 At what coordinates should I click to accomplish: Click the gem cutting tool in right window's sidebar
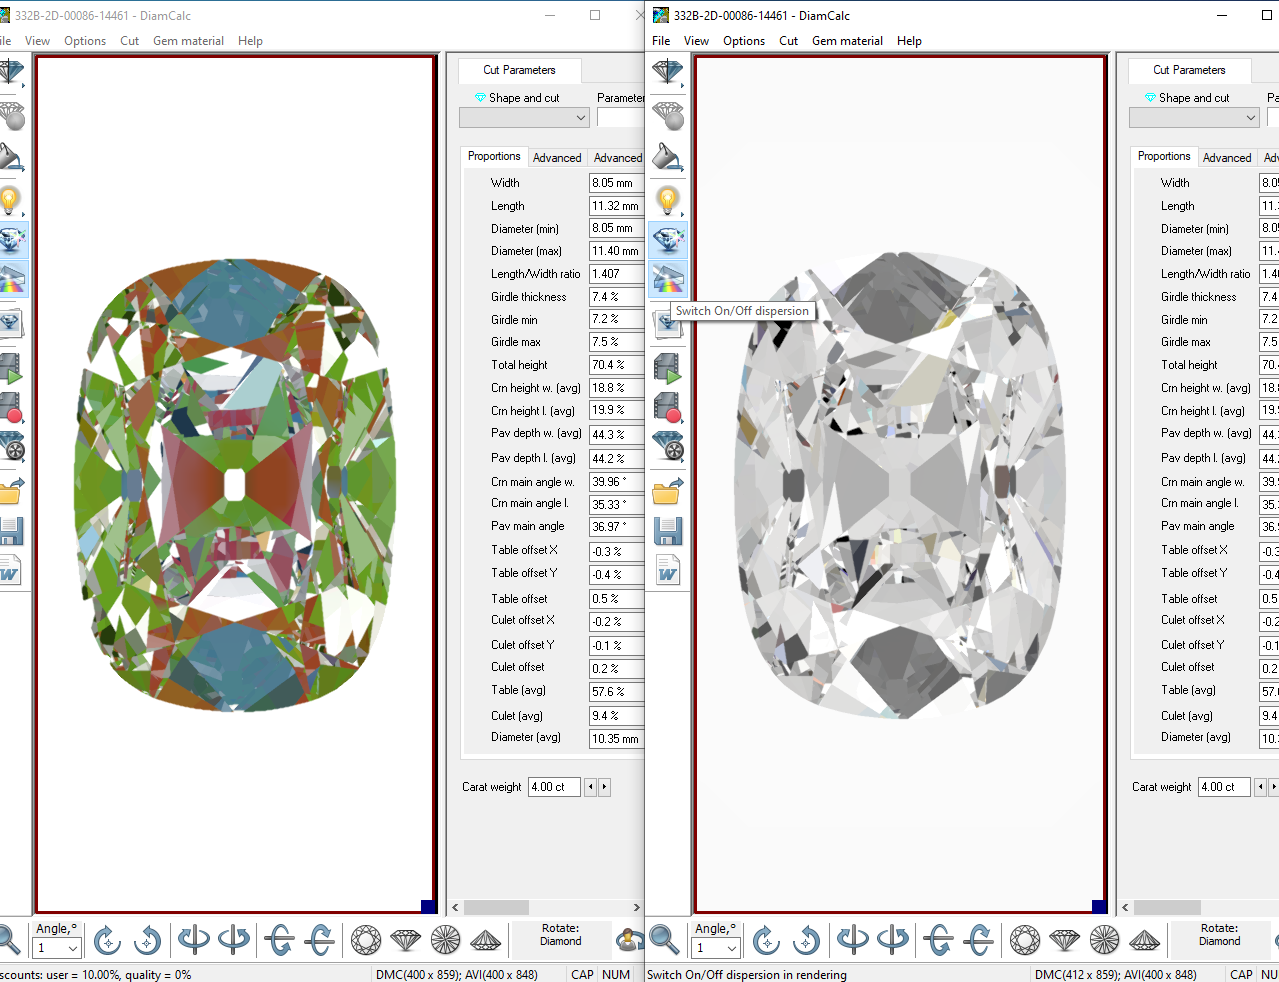667,72
